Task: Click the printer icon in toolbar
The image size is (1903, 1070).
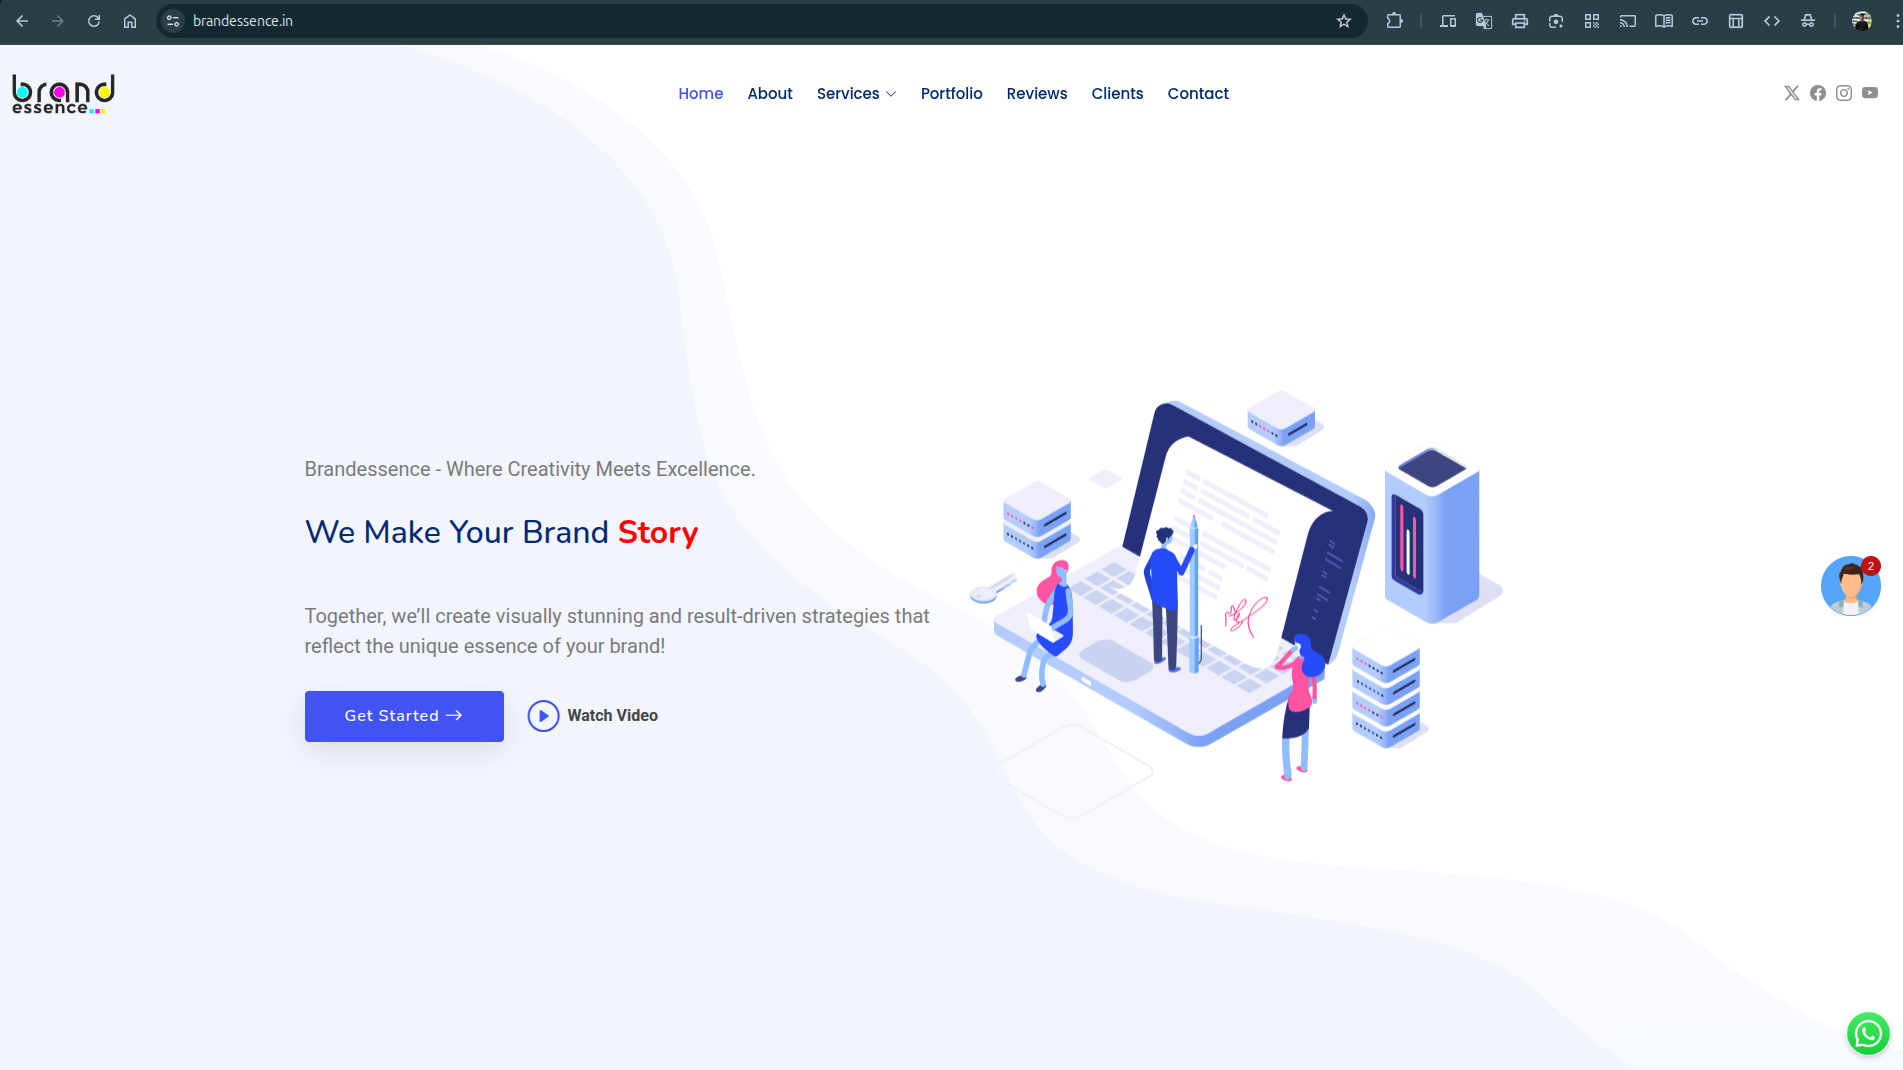Action: 1519,21
